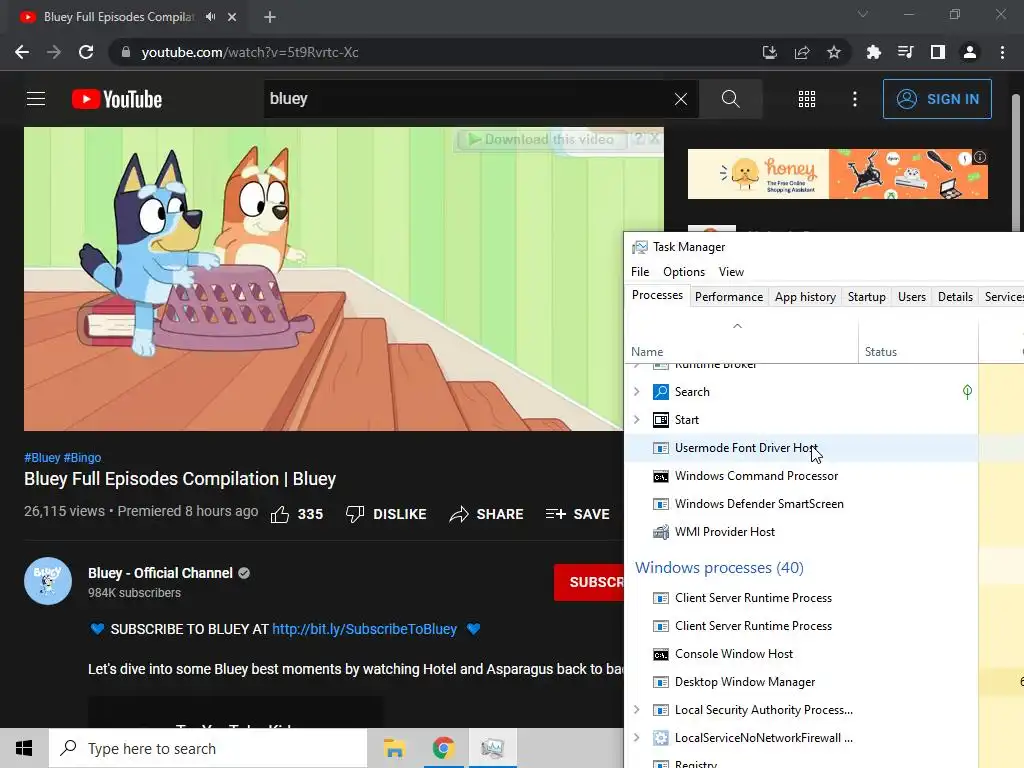The image size is (1024, 768).
Task: Expand LocalServiceNoNetworkFirewall row
Action: tap(637, 738)
